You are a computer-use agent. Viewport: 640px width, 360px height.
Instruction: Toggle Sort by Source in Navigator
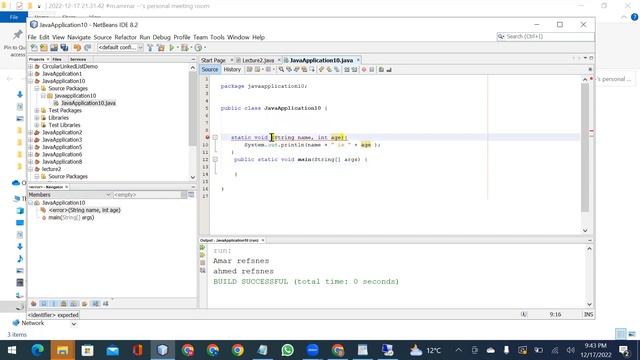[106, 304]
